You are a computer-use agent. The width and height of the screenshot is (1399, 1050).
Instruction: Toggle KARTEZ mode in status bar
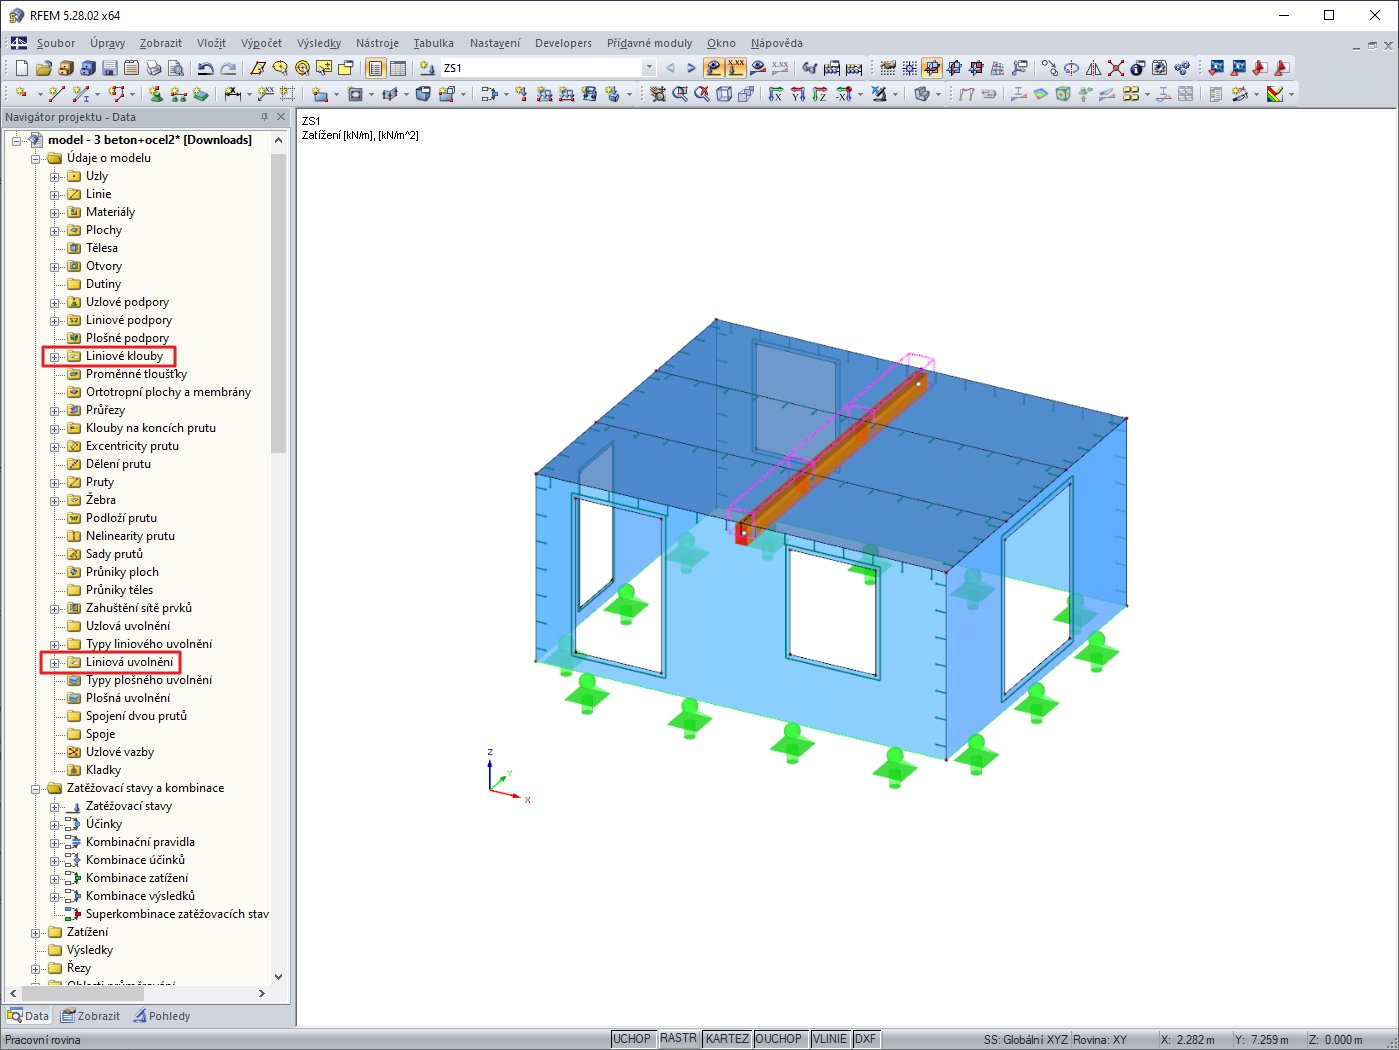[727, 1039]
